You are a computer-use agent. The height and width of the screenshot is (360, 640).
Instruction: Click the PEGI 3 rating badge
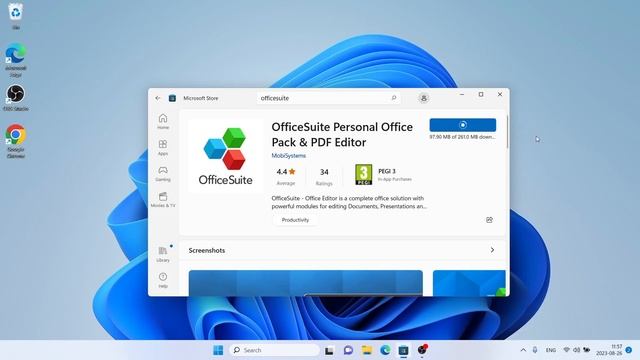363,175
